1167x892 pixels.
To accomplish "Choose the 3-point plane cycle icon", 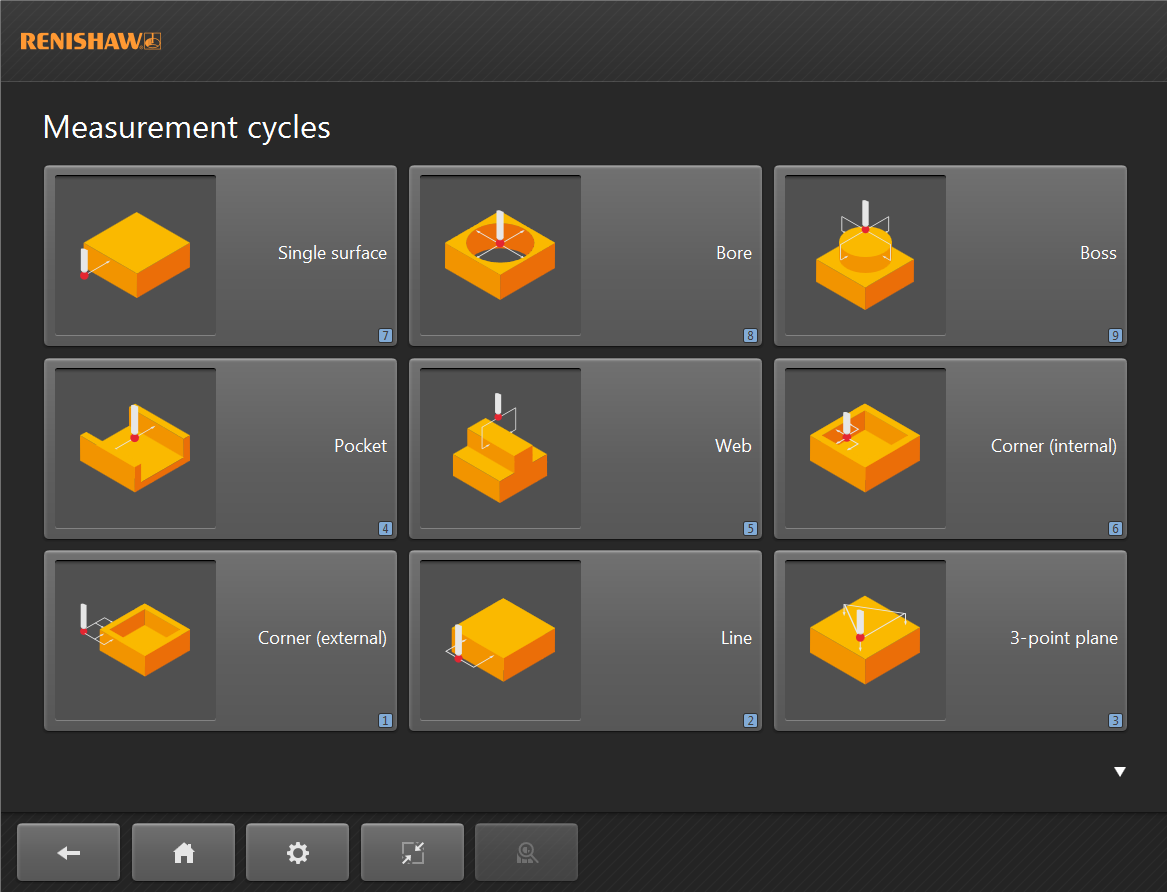I will 865,640.
